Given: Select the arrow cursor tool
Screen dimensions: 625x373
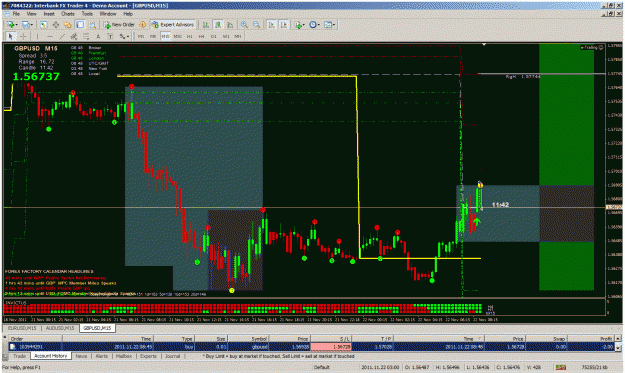Looking at the screenshot, I should click(11, 36).
